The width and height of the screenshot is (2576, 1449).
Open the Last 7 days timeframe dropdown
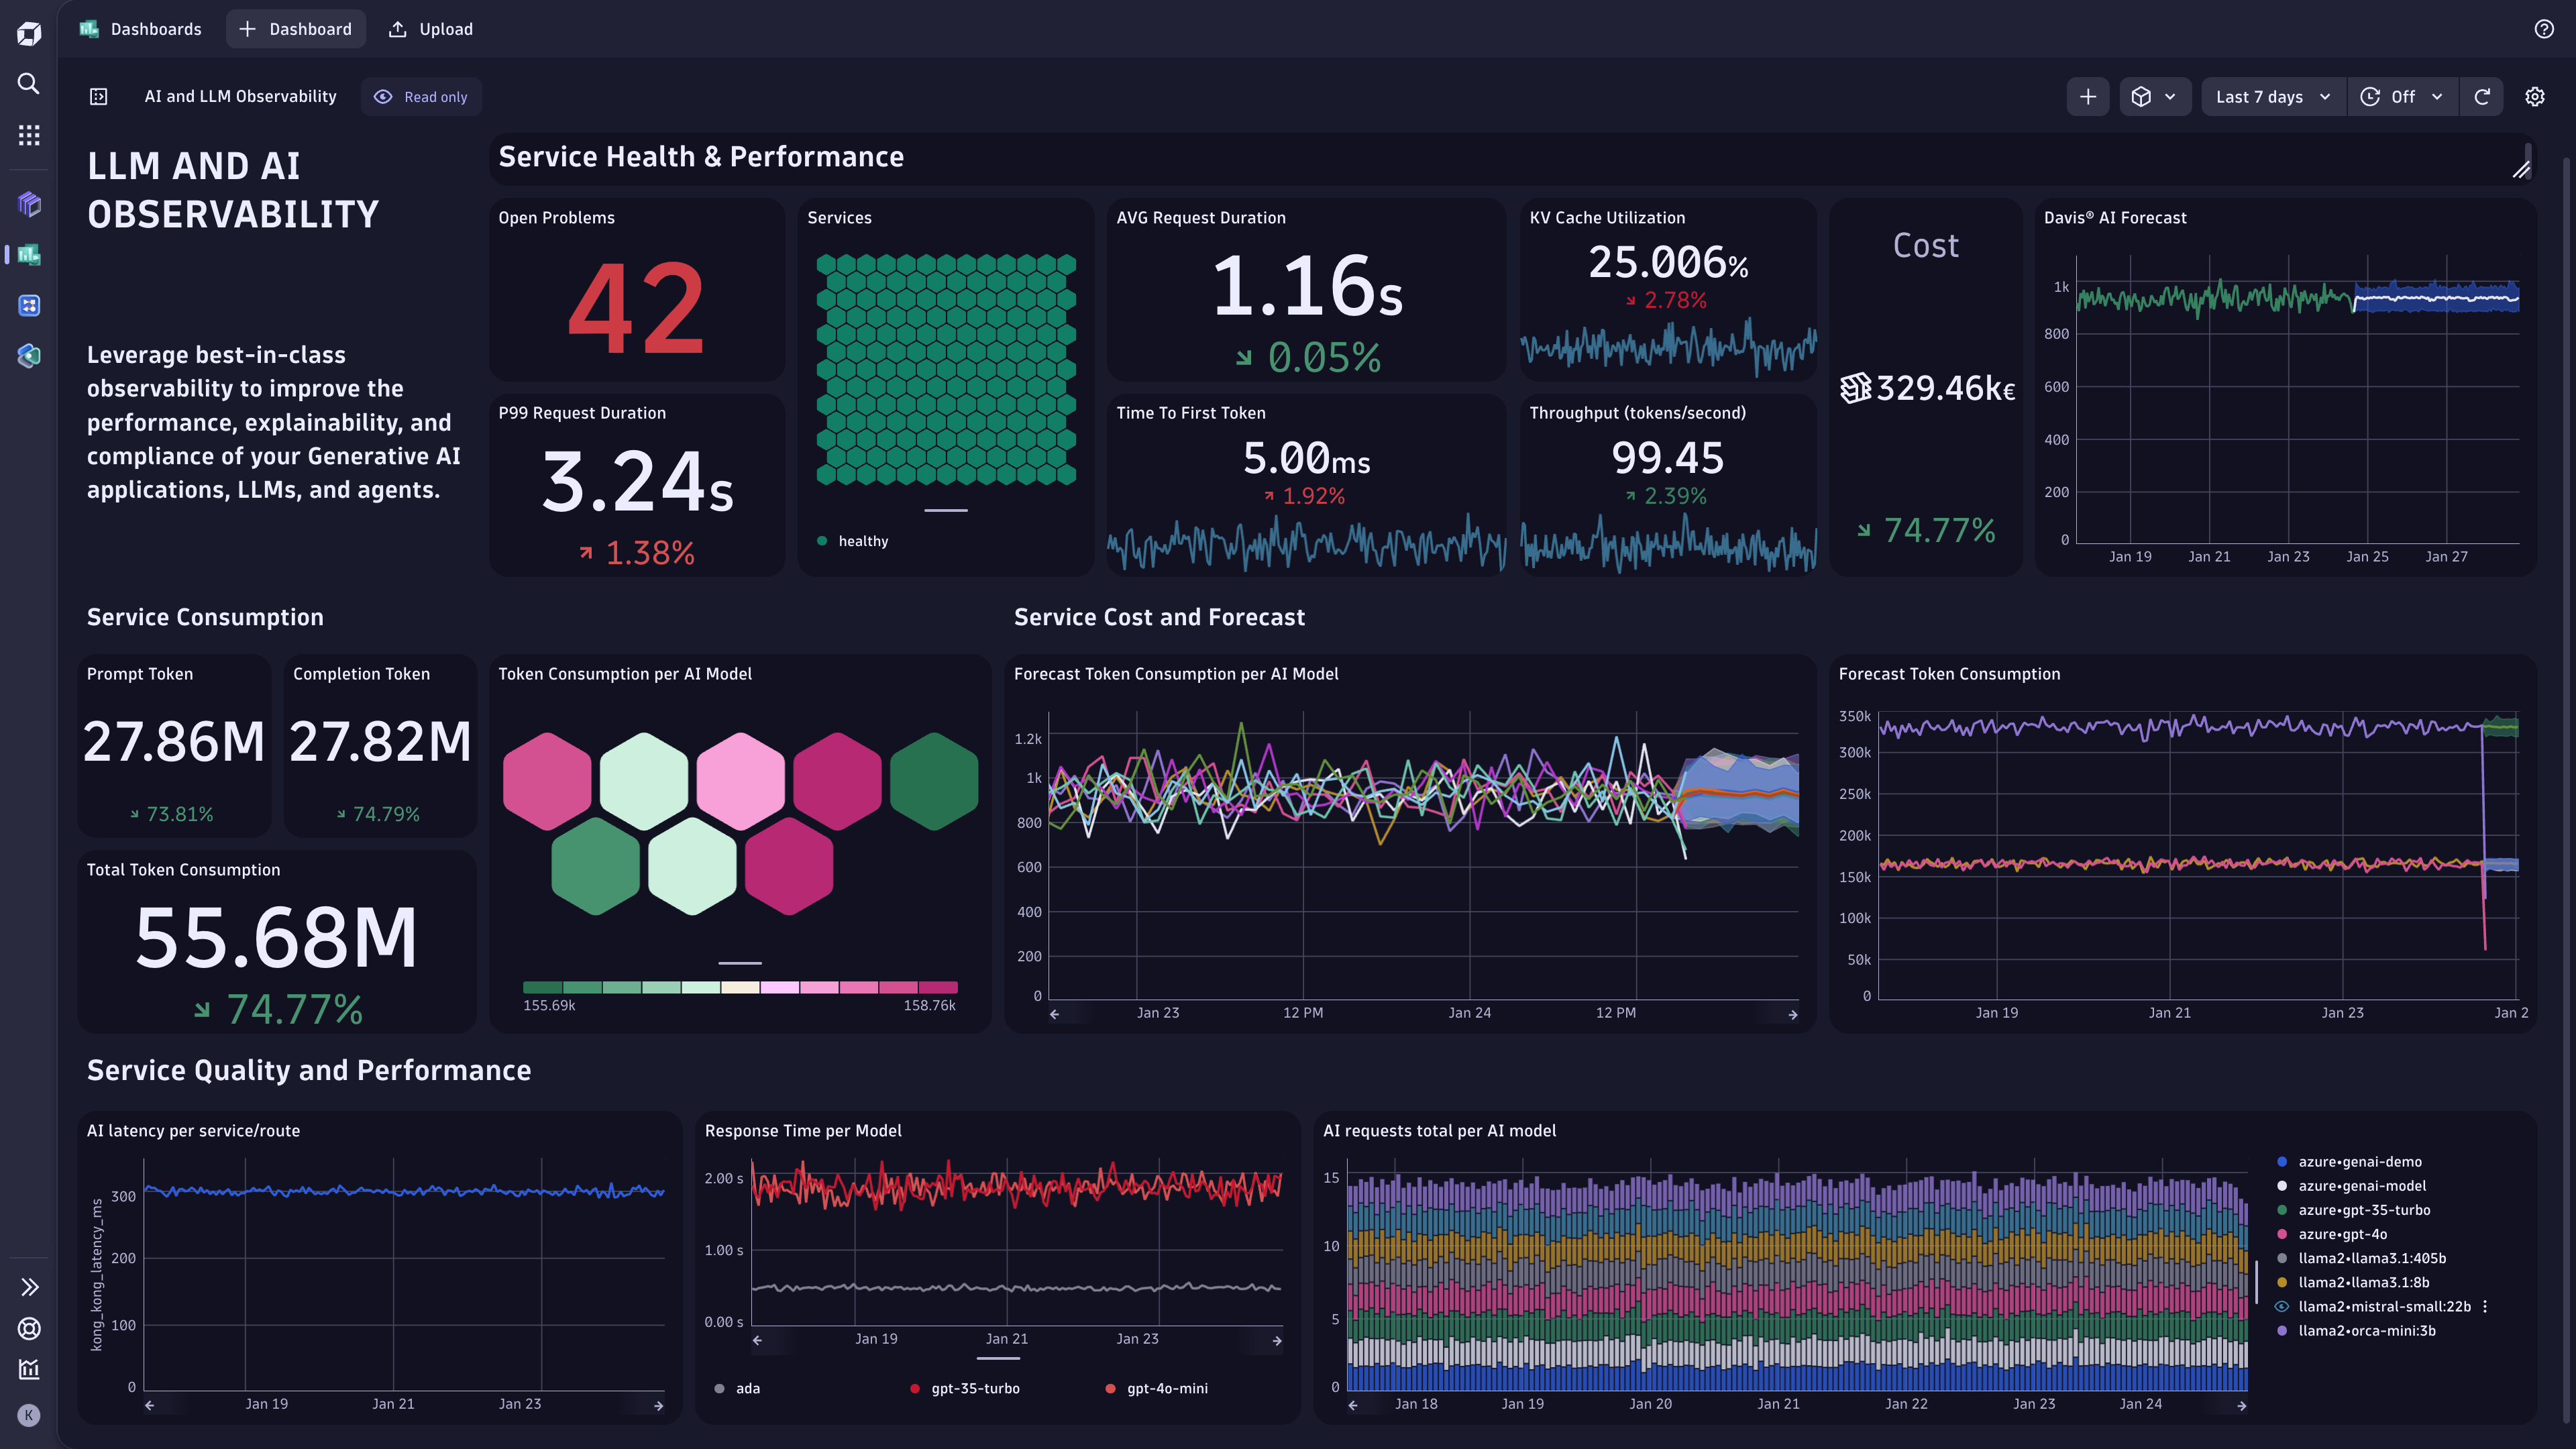pyautogui.click(x=2272, y=96)
